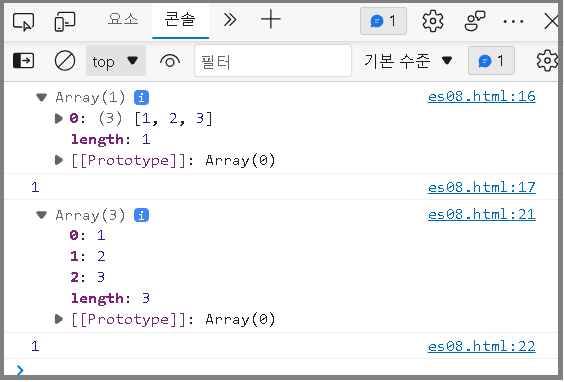Collapse the Array(3) log entry
The width and height of the screenshot is (564, 382).
(42, 215)
